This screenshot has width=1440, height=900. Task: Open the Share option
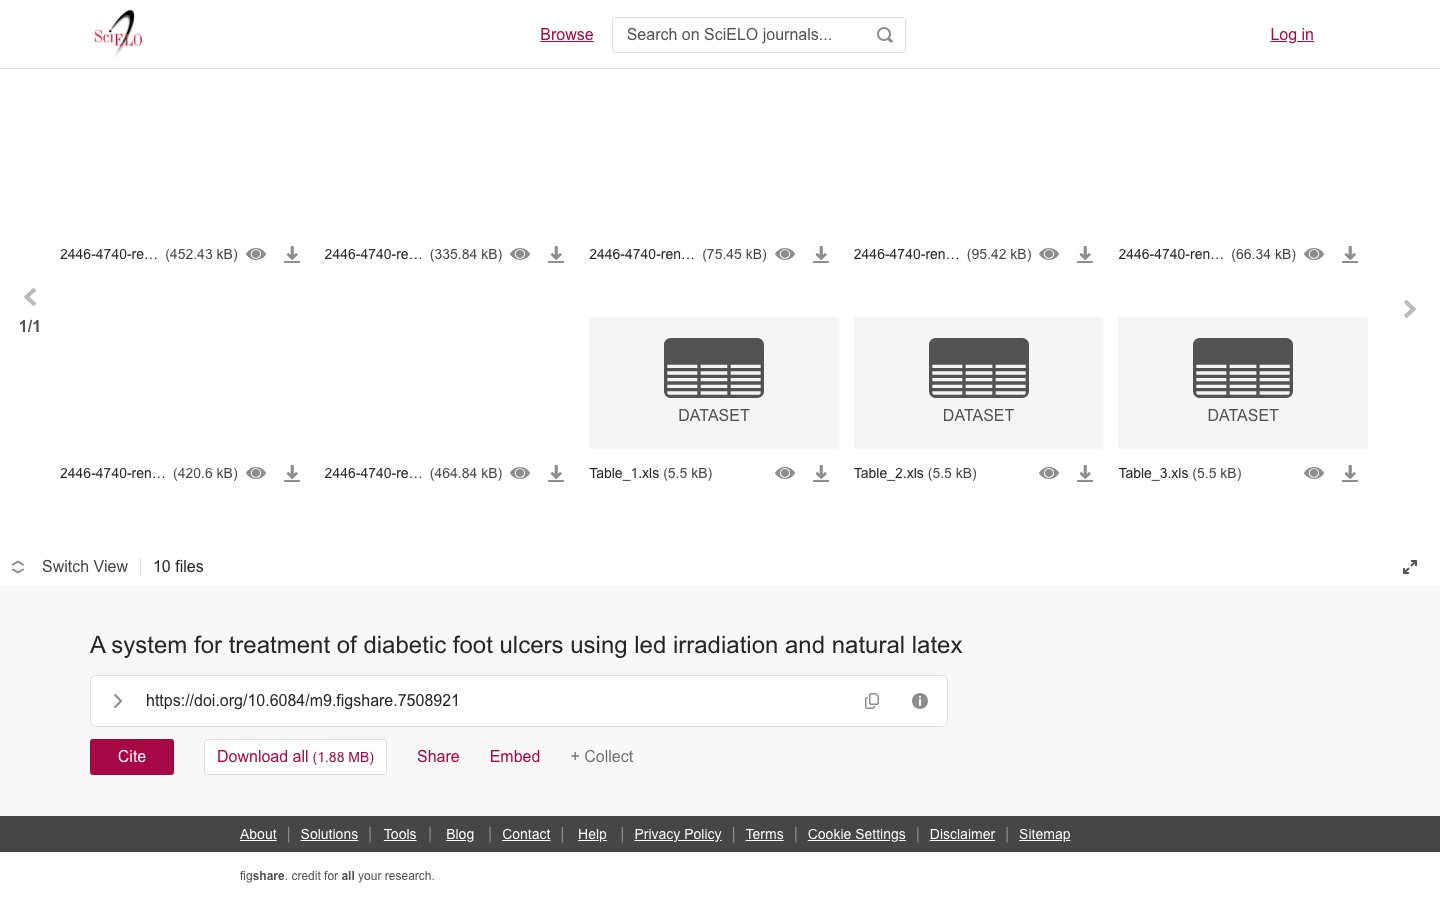pyautogui.click(x=438, y=757)
